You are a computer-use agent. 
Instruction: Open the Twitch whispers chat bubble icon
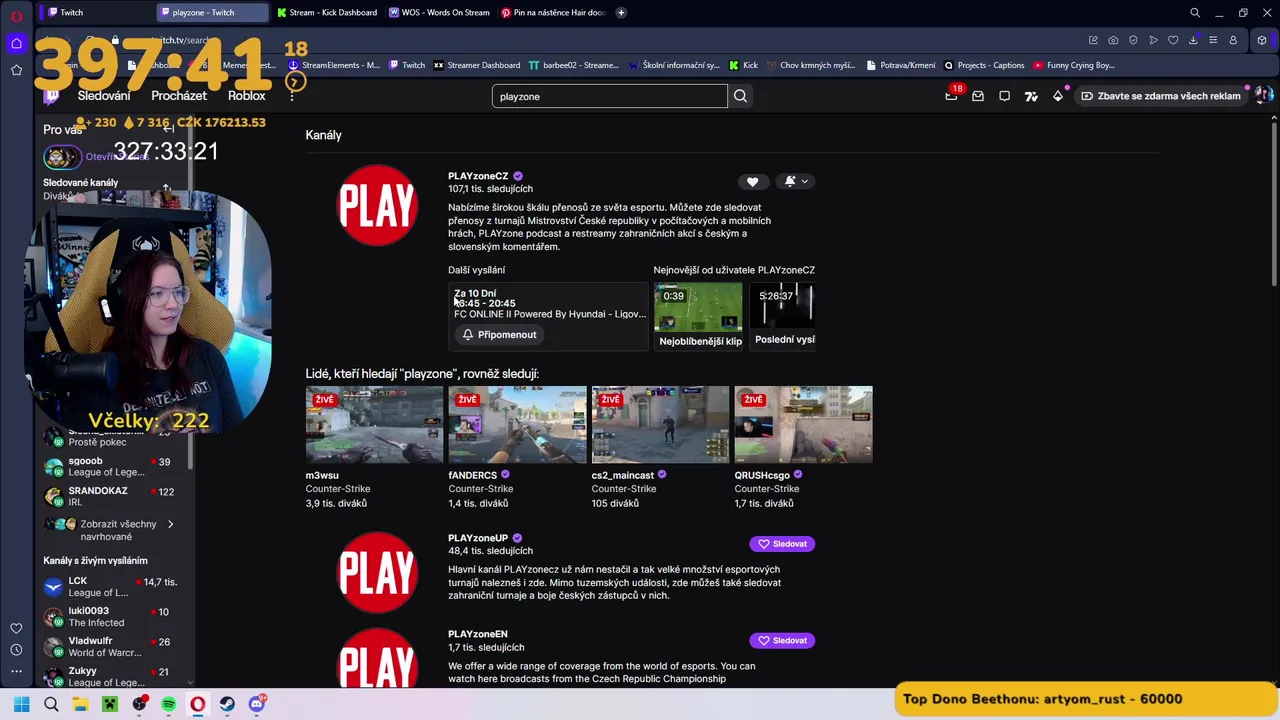tap(1004, 96)
